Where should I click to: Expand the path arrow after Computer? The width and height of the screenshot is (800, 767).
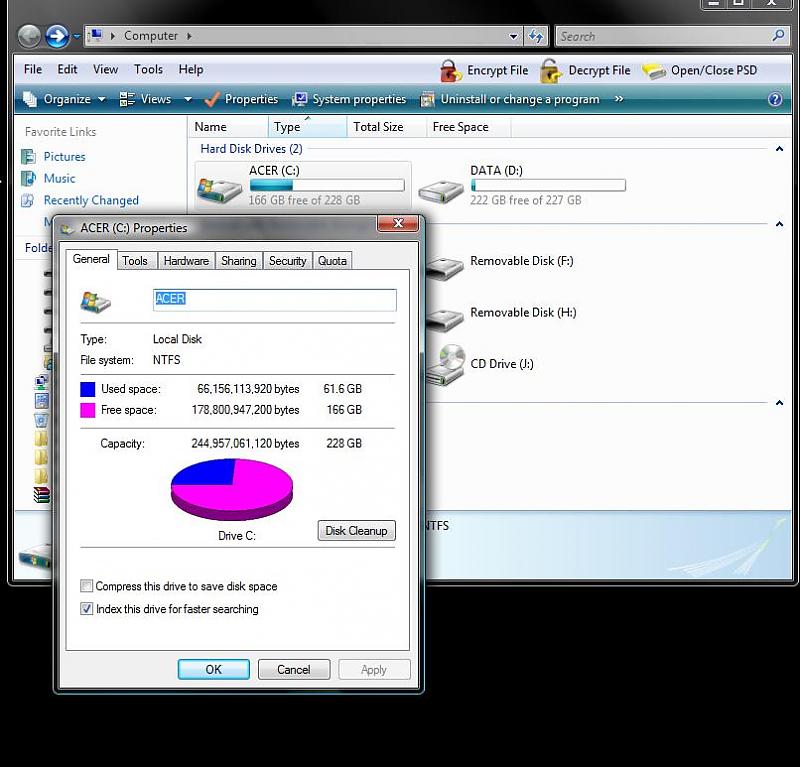point(189,36)
